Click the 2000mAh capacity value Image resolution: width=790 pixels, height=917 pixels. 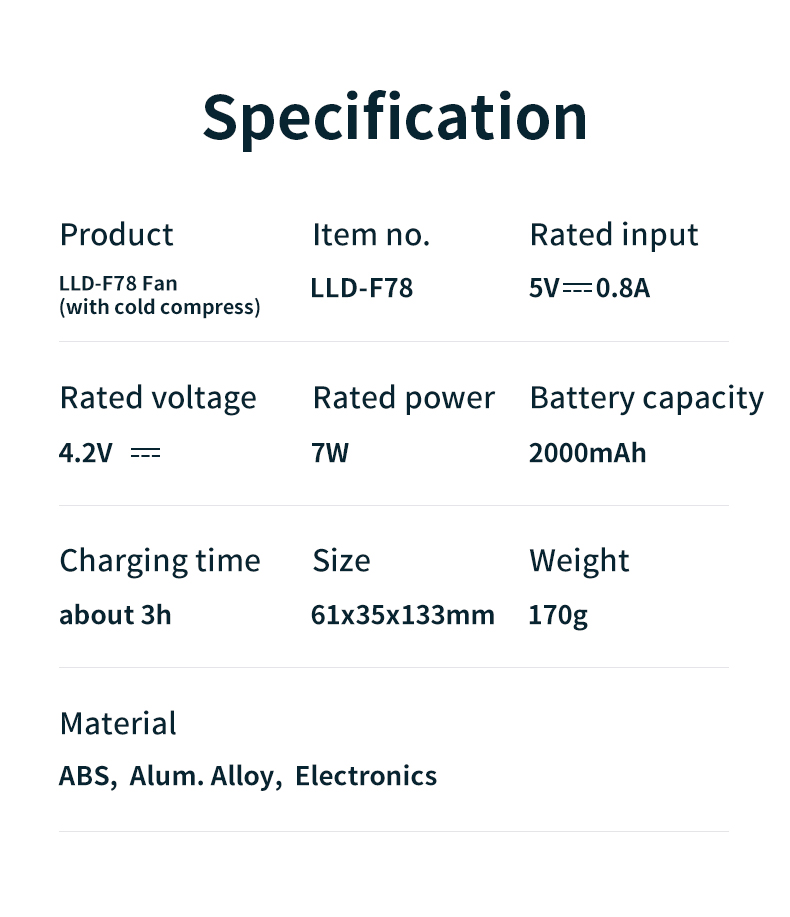pyautogui.click(x=587, y=453)
